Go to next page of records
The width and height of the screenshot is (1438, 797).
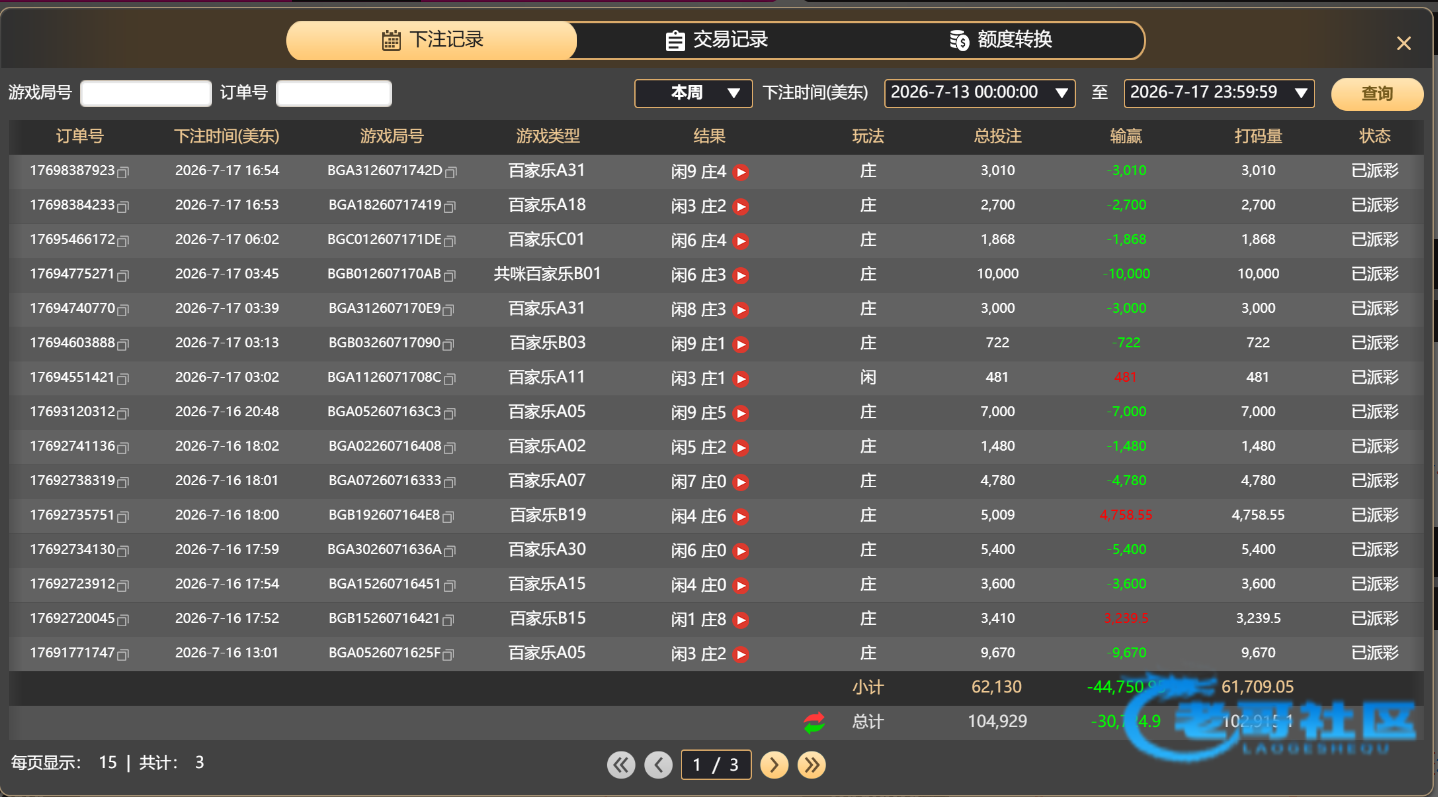tap(774, 765)
